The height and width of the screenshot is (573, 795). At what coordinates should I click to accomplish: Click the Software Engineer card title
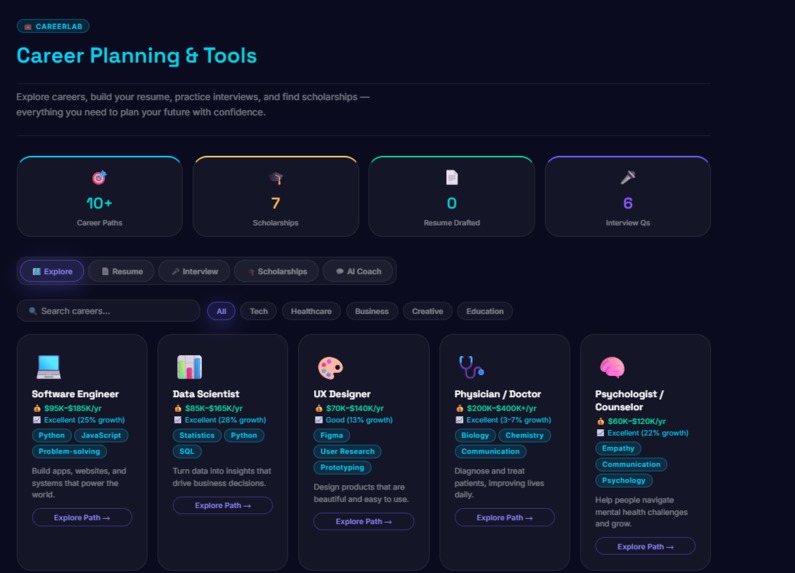click(x=75, y=394)
